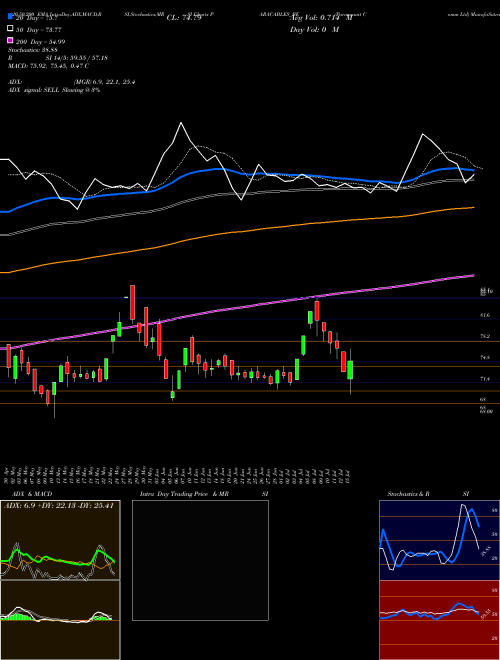Open the MACD histogram chart thumbnail

(x=60, y=620)
